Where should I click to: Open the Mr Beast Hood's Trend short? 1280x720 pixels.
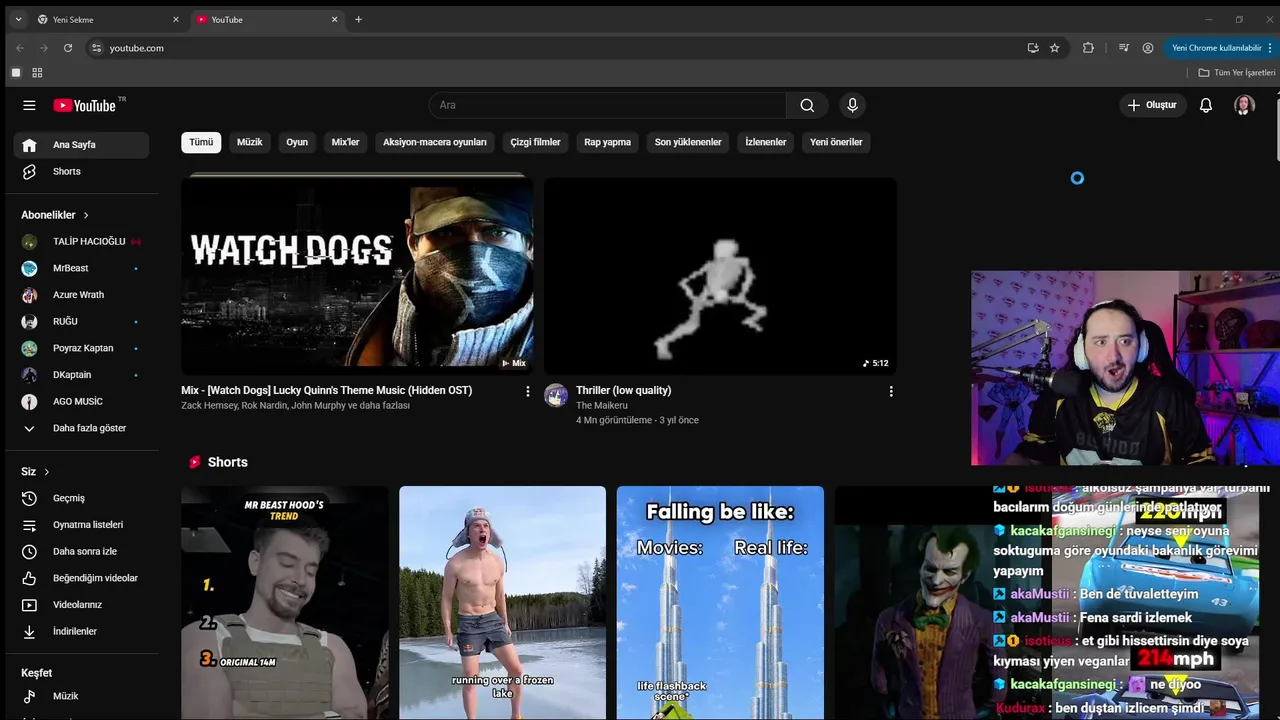pos(284,603)
